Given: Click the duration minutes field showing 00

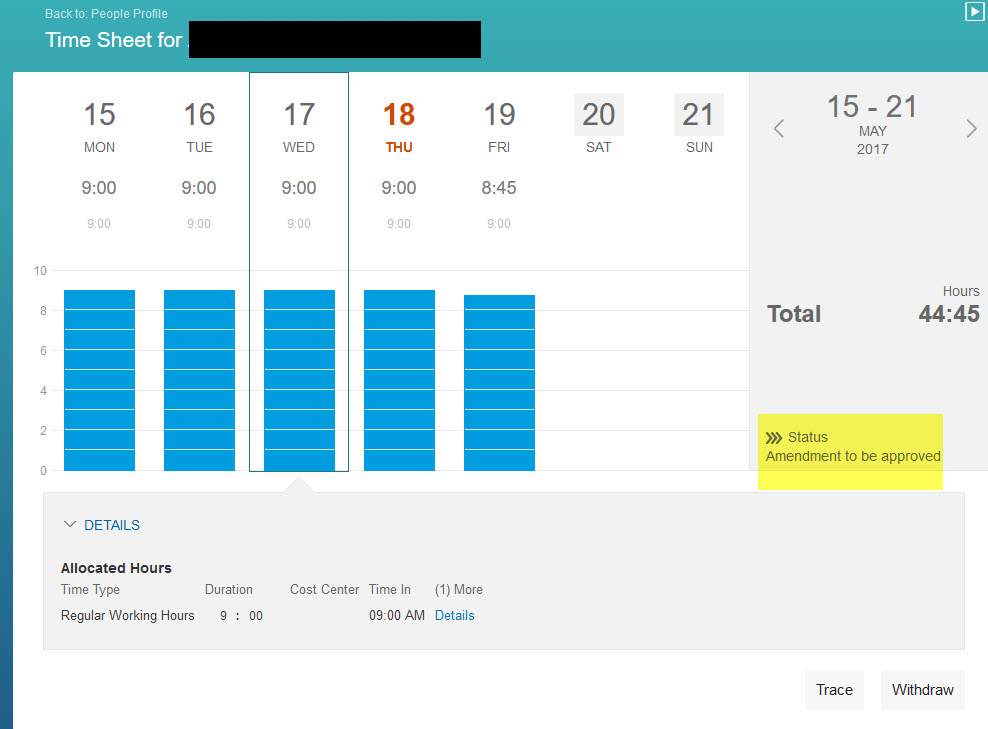Looking at the screenshot, I should coord(256,616).
